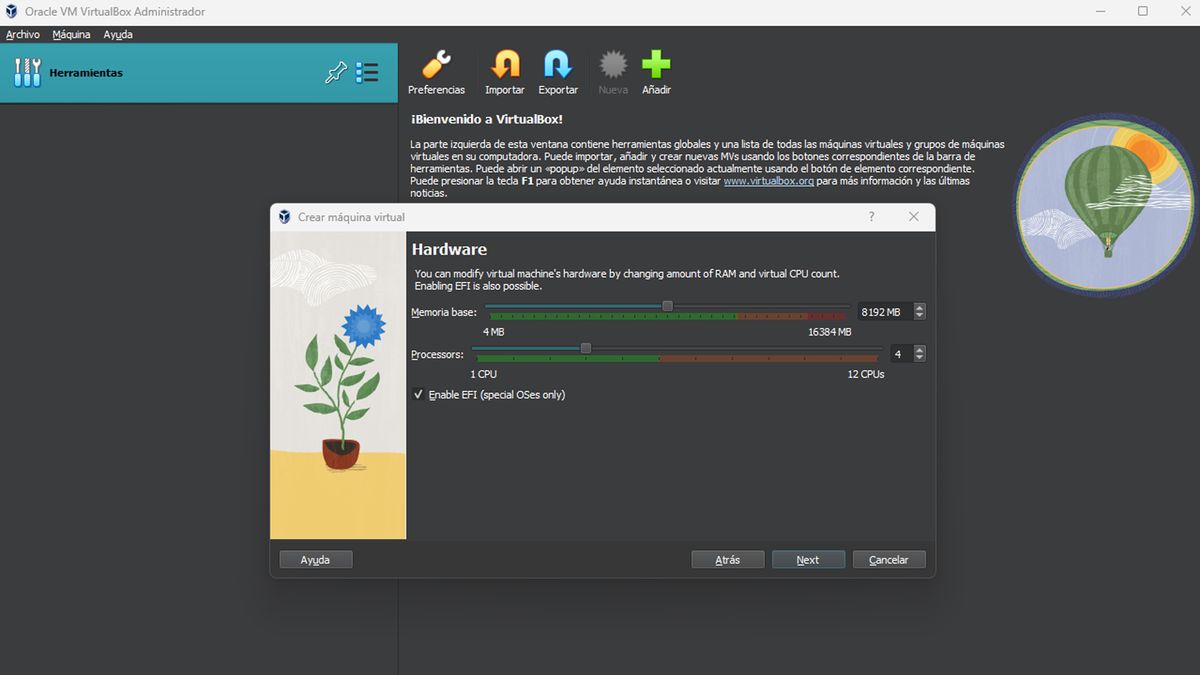The width and height of the screenshot is (1200, 675).
Task: Open the Archivo menu
Action: [x=23, y=33]
